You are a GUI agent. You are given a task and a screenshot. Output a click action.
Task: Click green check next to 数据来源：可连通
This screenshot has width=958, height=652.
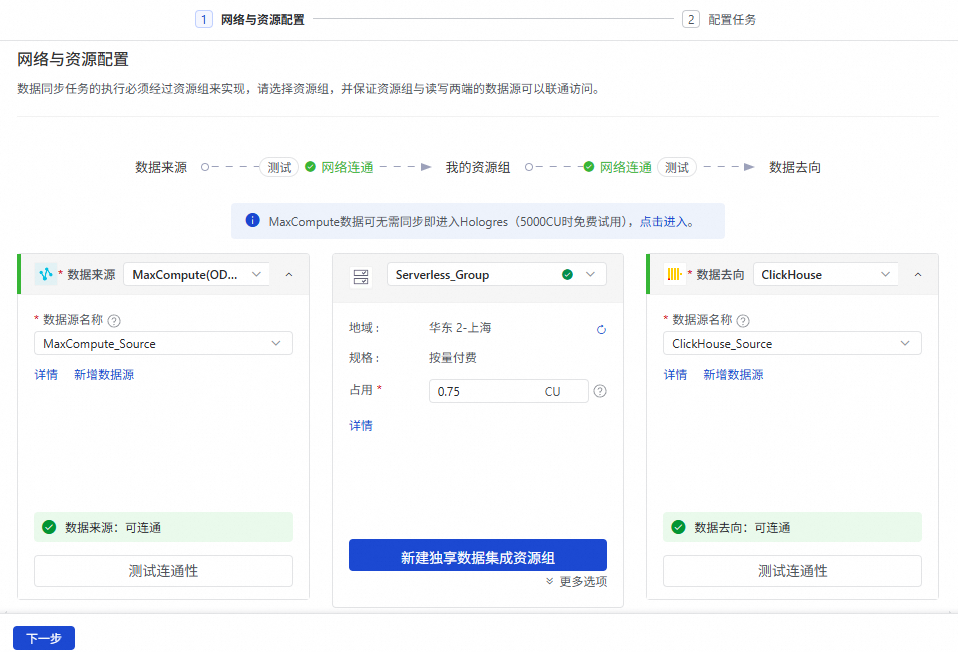click(49, 527)
